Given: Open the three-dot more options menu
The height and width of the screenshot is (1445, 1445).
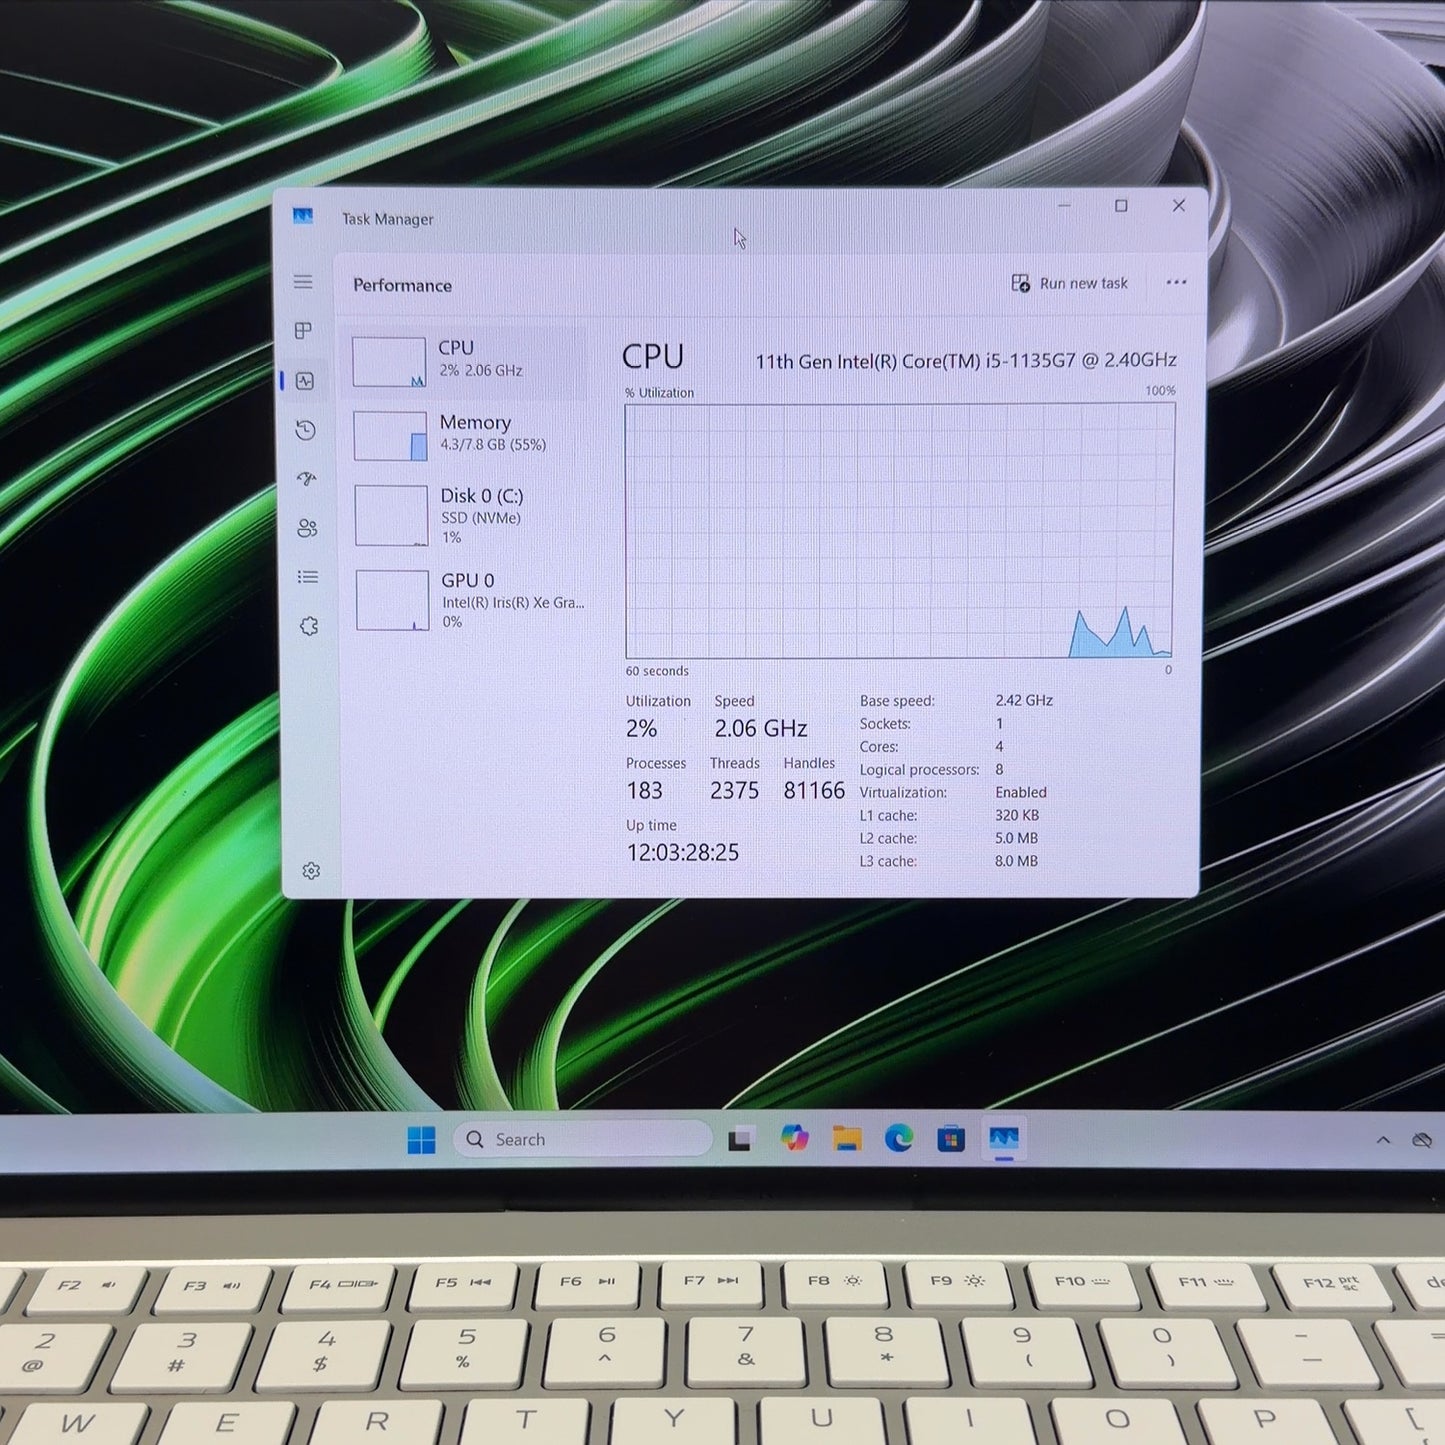Looking at the screenshot, I should click(1176, 283).
